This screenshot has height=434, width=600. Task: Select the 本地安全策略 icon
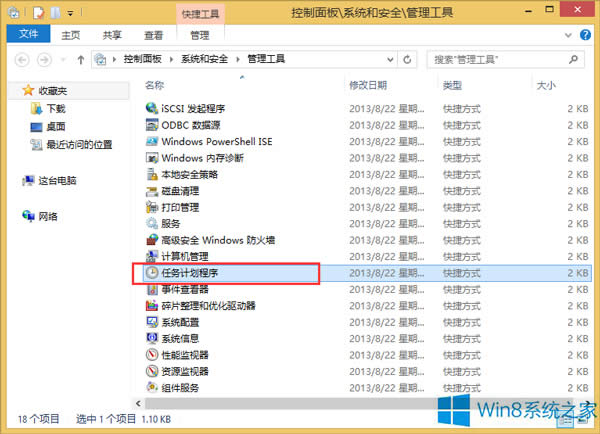[x=152, y=174]
